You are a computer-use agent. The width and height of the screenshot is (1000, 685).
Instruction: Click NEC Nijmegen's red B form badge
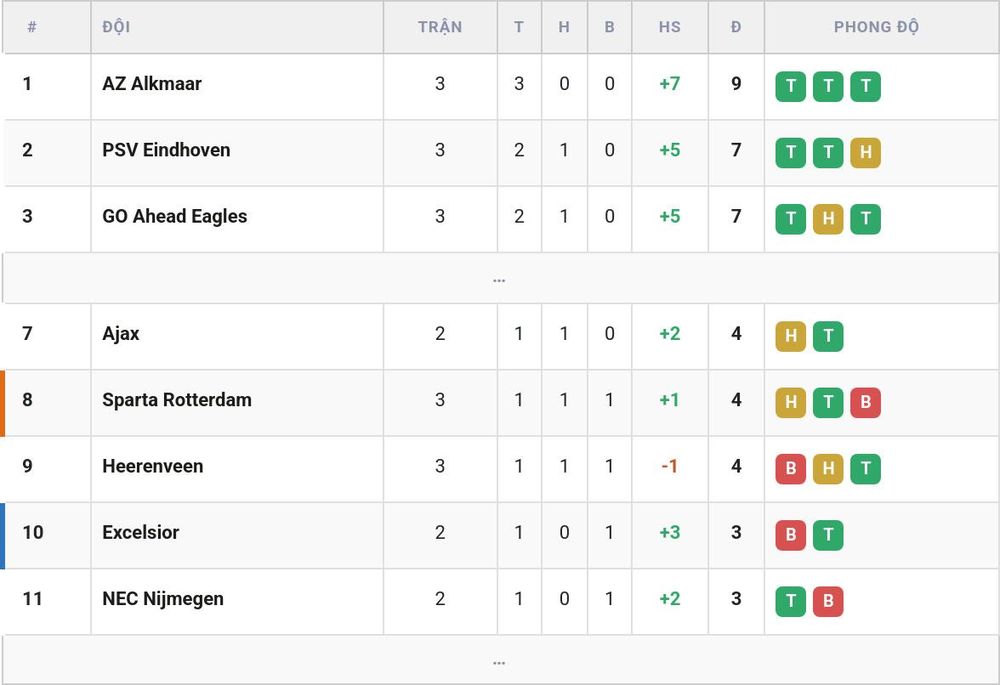click(828, 601)
